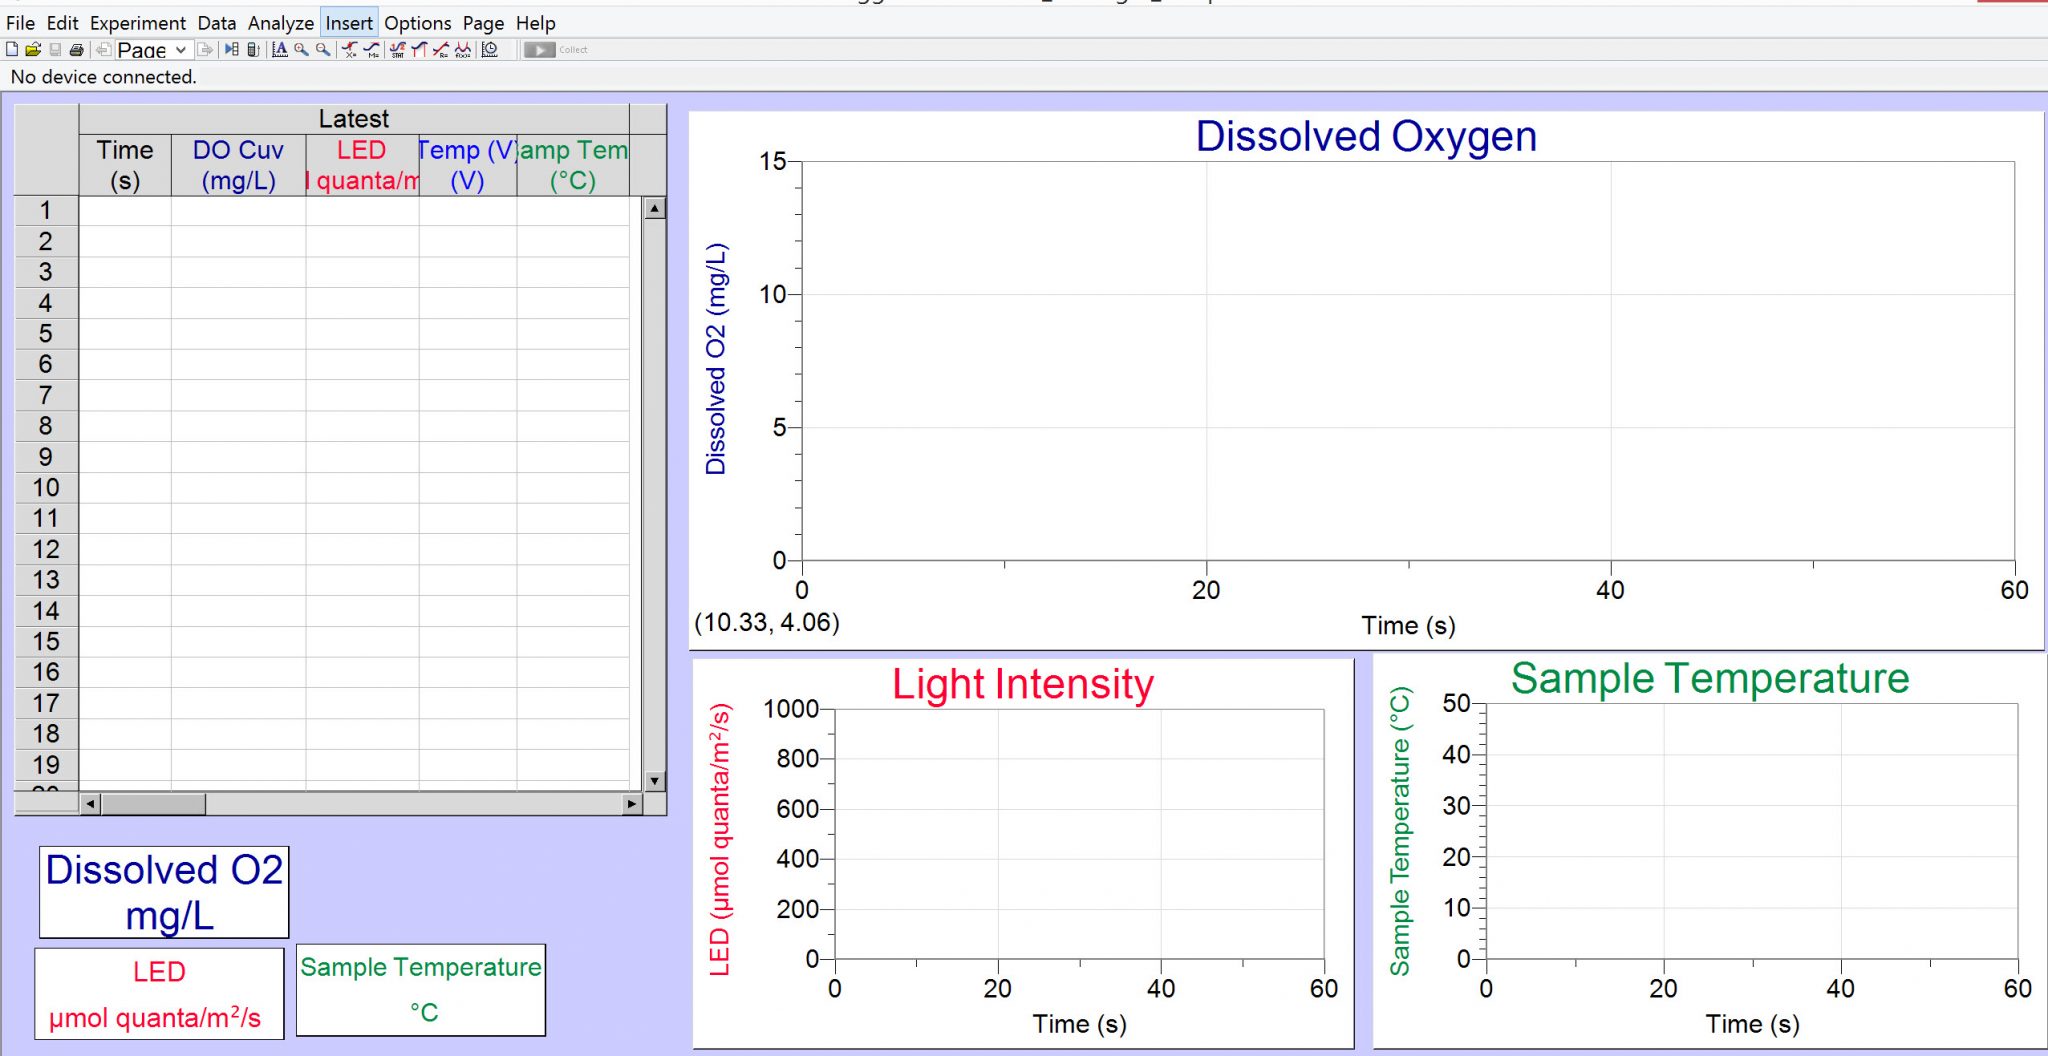Open the Data Collection clock settings

[x=490, y=49]
